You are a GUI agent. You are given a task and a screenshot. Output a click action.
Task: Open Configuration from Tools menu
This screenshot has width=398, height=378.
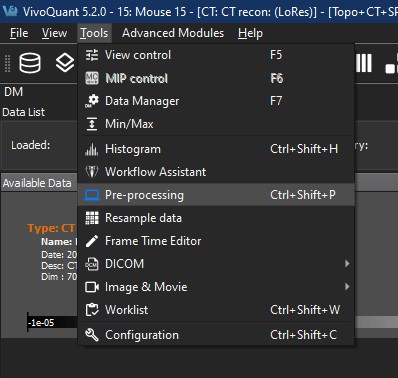(216, 335)
